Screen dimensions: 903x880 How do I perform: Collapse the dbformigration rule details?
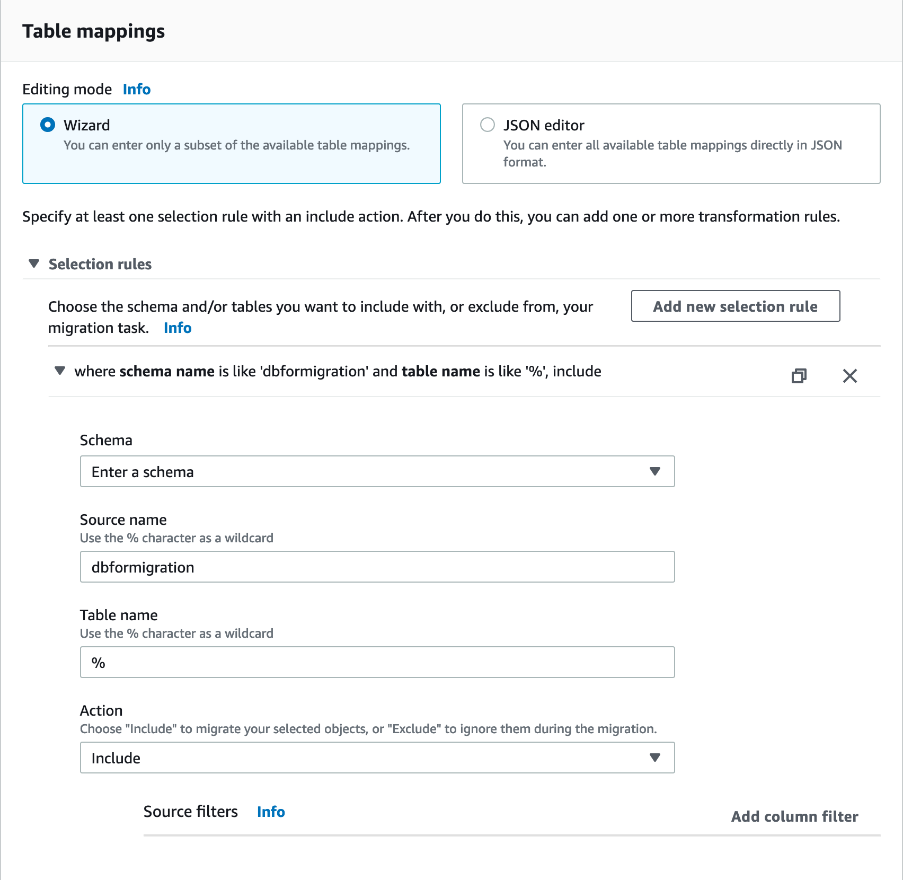tap(59, 371)
